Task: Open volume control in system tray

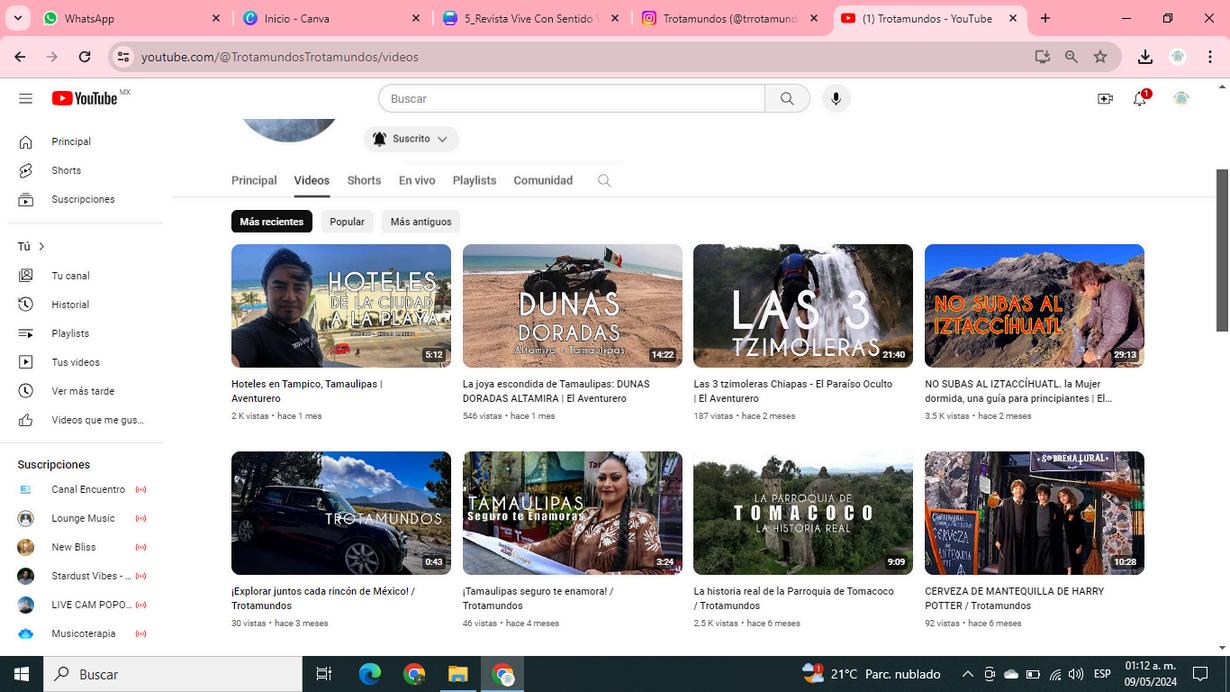Action: coord(1076,674)
